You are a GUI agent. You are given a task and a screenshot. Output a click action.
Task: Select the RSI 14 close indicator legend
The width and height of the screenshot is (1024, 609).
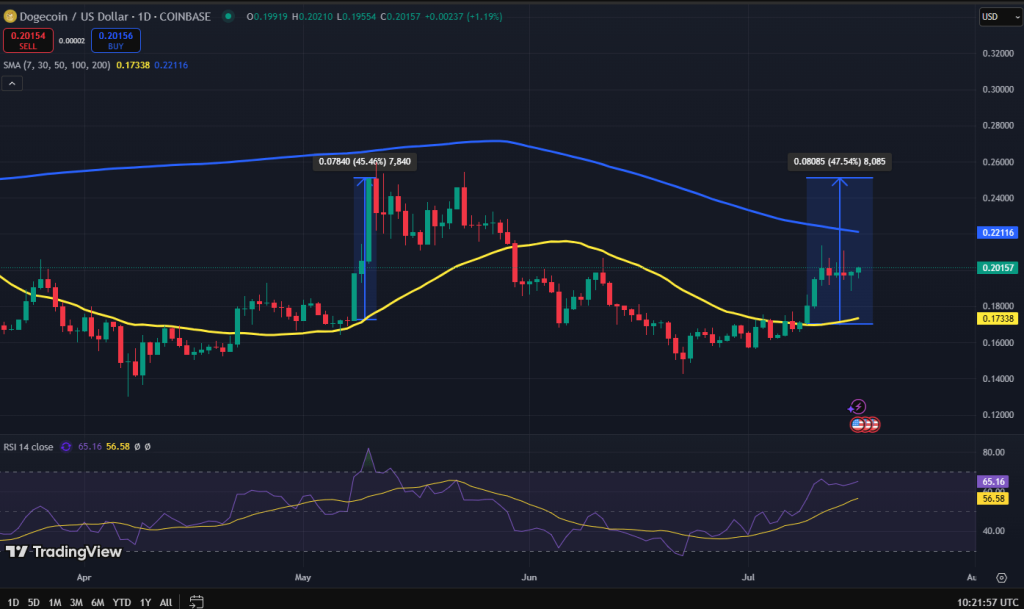(x=28, y=447)
